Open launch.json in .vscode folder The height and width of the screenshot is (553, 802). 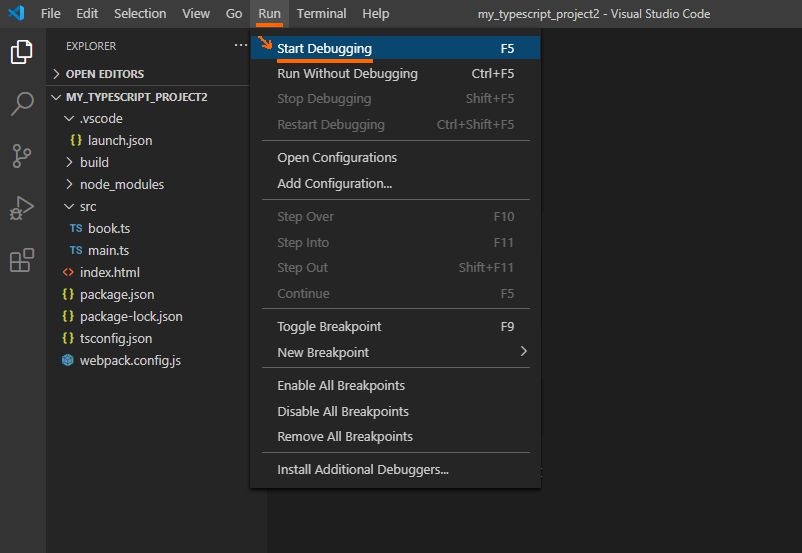[119, 140]
